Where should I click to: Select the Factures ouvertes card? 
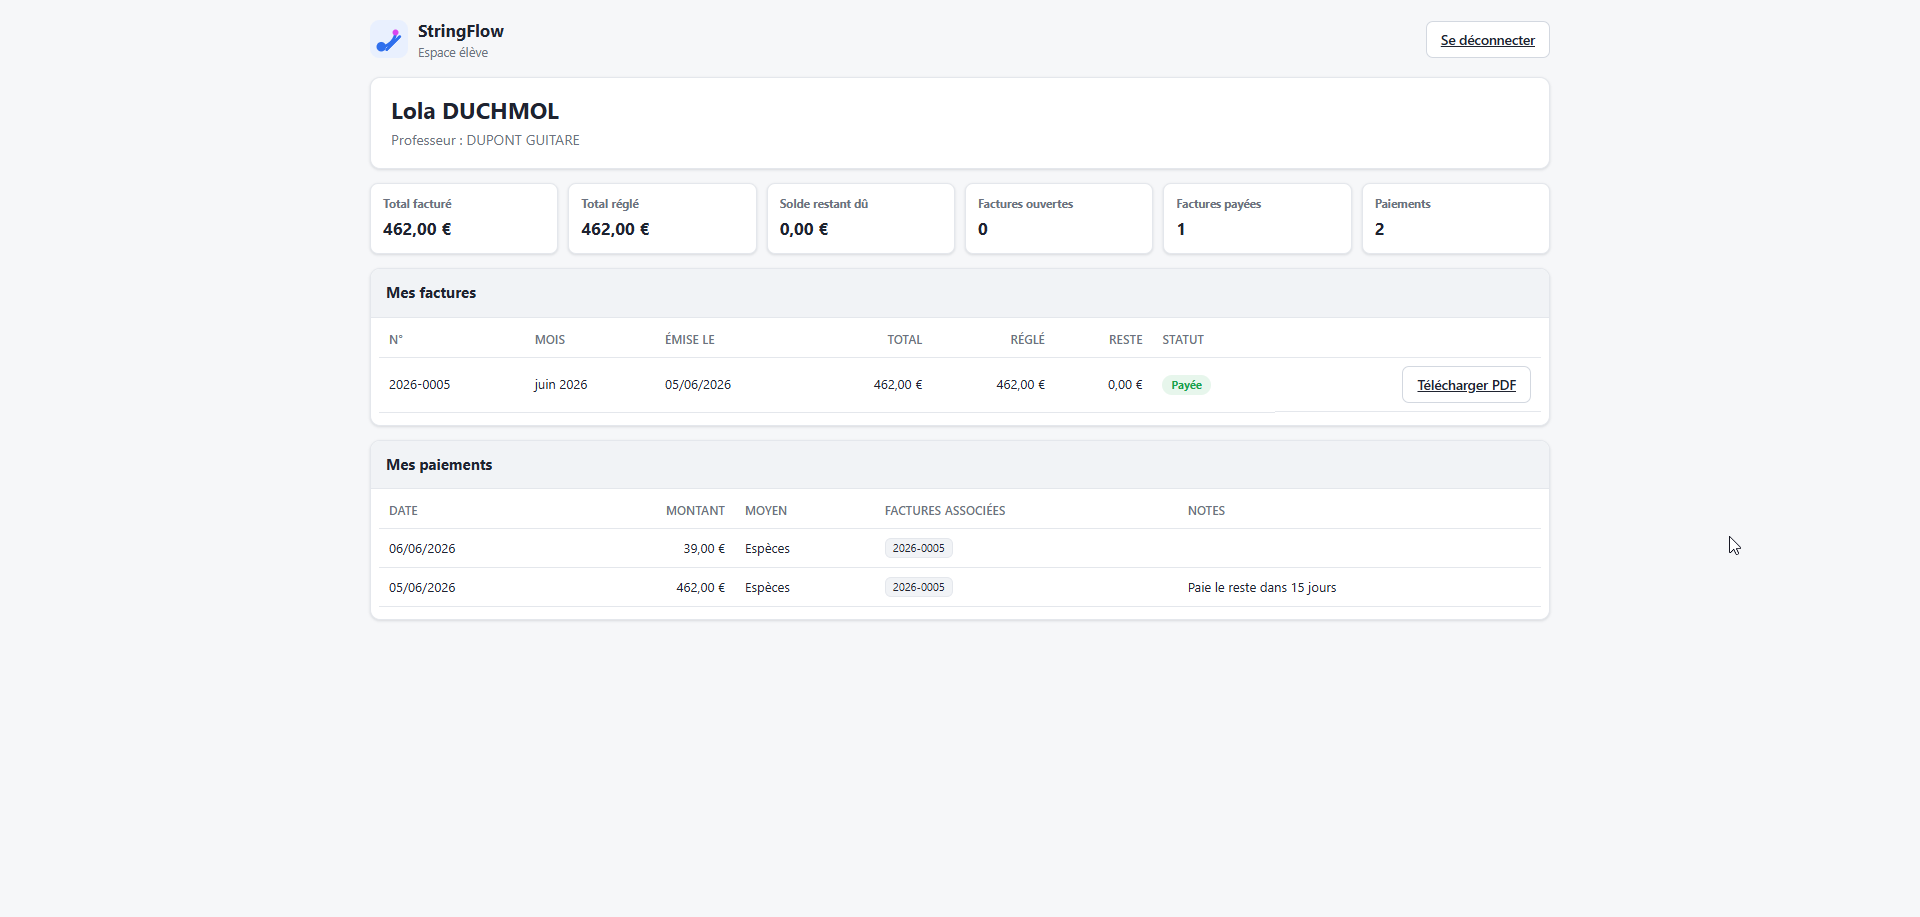coord(1059,218)
